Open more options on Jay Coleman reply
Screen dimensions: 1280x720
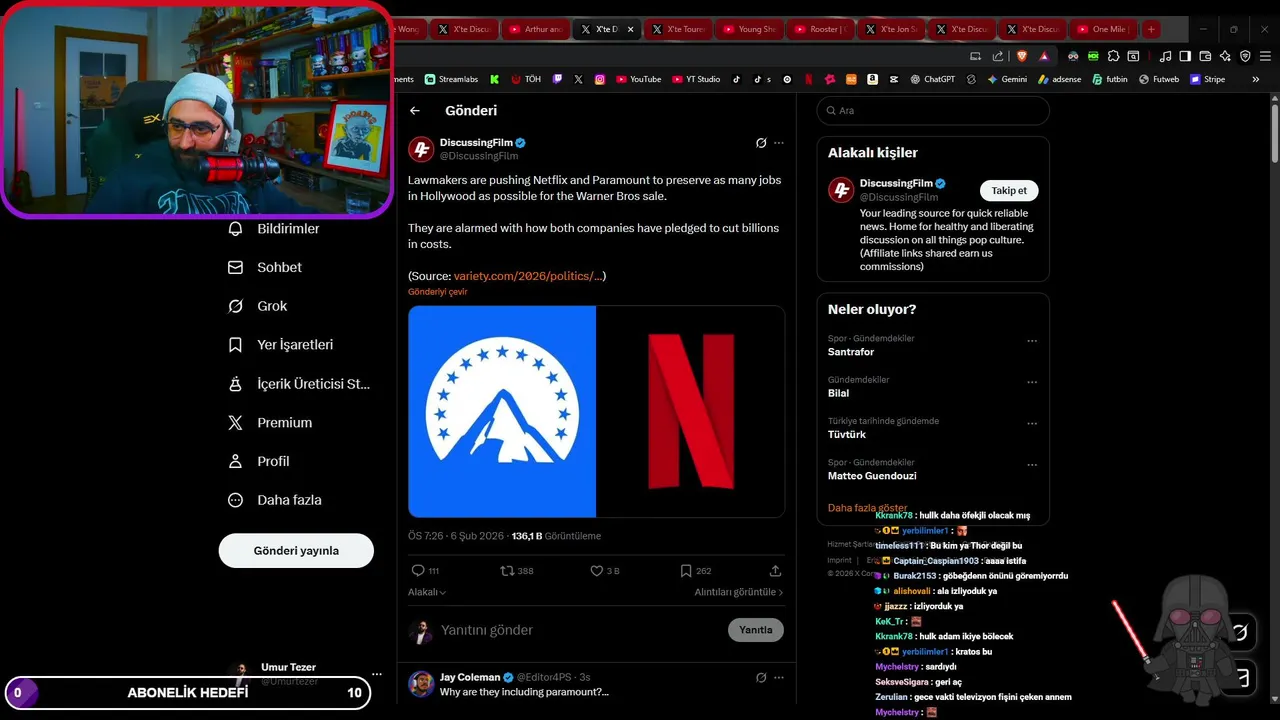pos(779,677)
